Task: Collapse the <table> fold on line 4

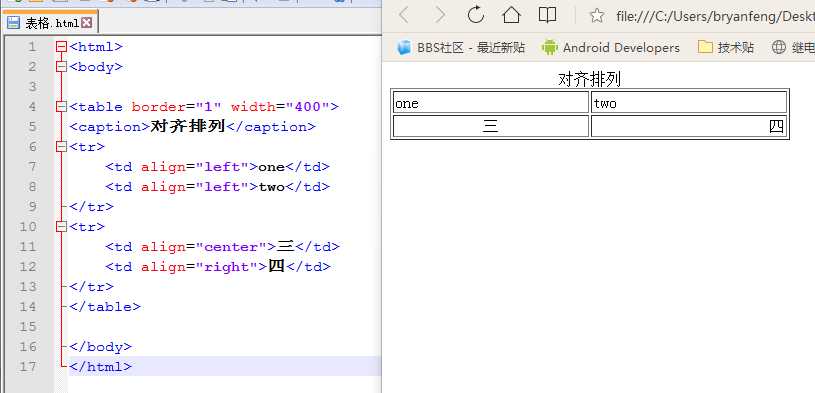Action: click(x=61, y=107)
